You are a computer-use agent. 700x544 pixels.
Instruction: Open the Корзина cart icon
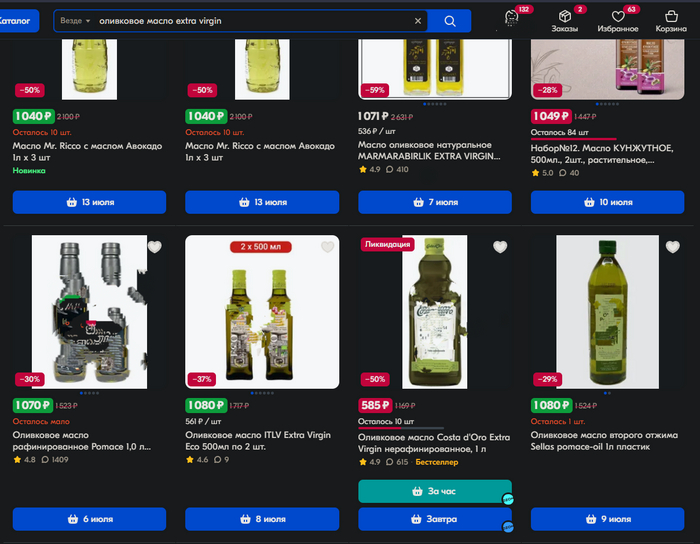[671, 21]
